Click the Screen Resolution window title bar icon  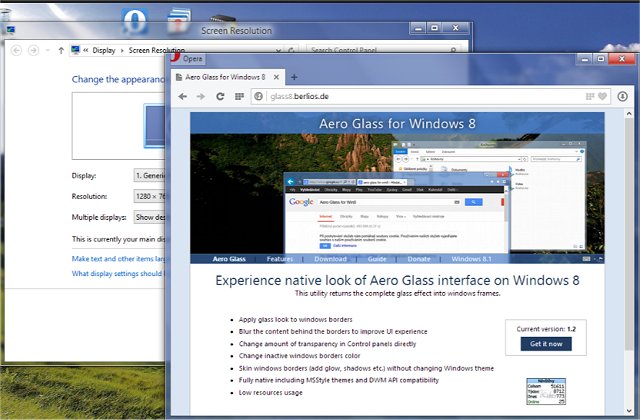(x=11, y=29)
